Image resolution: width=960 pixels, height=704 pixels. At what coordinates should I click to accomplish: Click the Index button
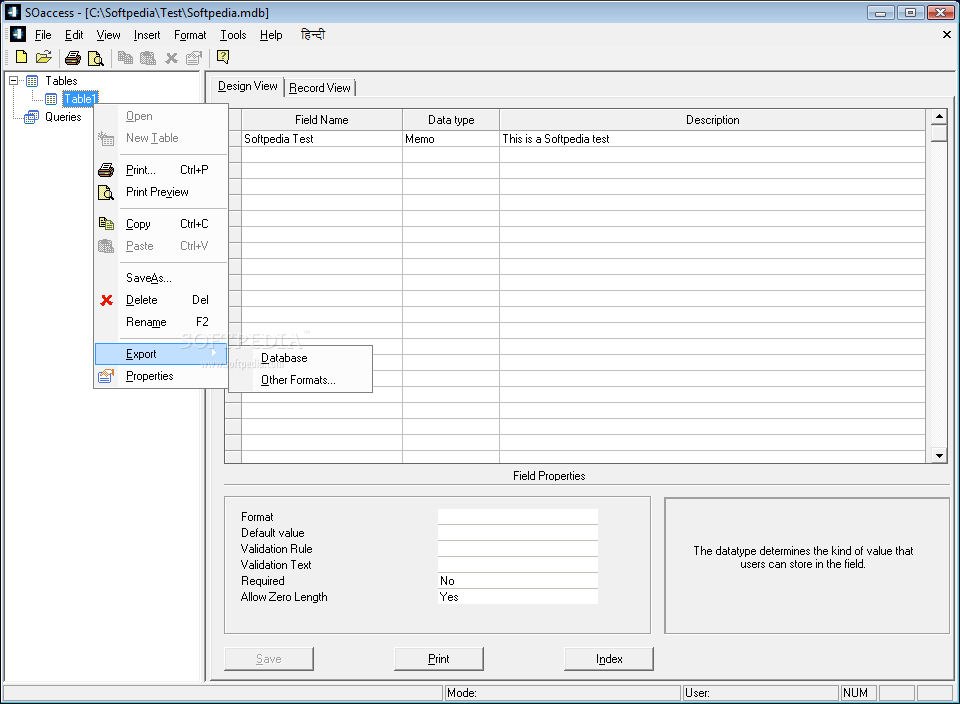pos(609,659)
